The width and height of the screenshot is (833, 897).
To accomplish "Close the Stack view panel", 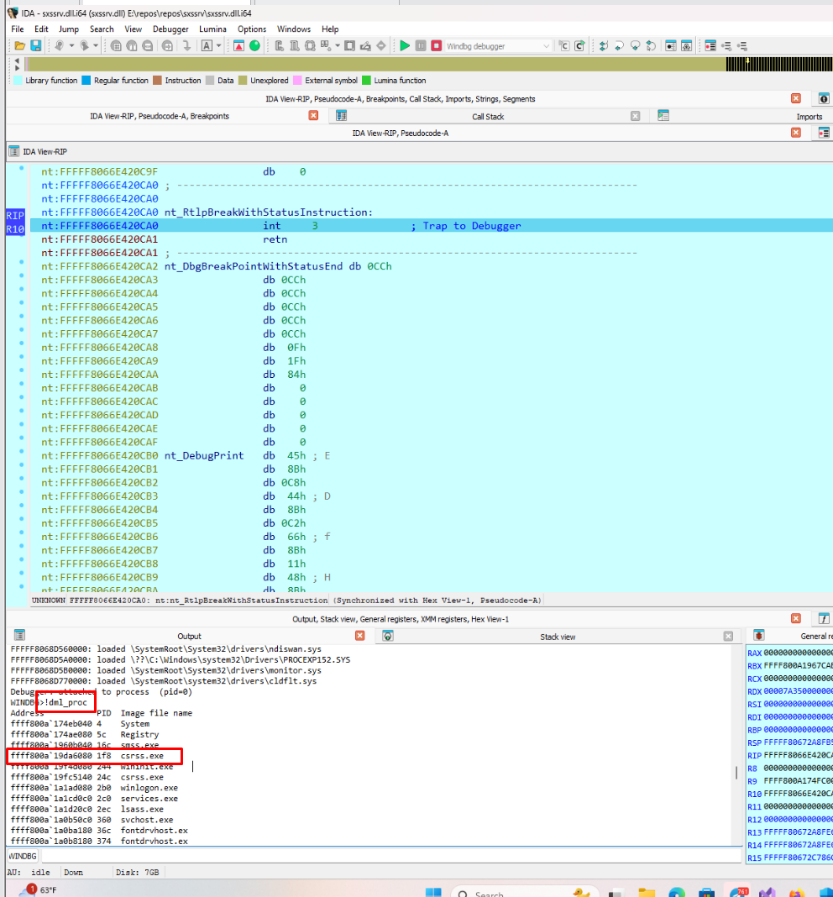I will (728, 636).
